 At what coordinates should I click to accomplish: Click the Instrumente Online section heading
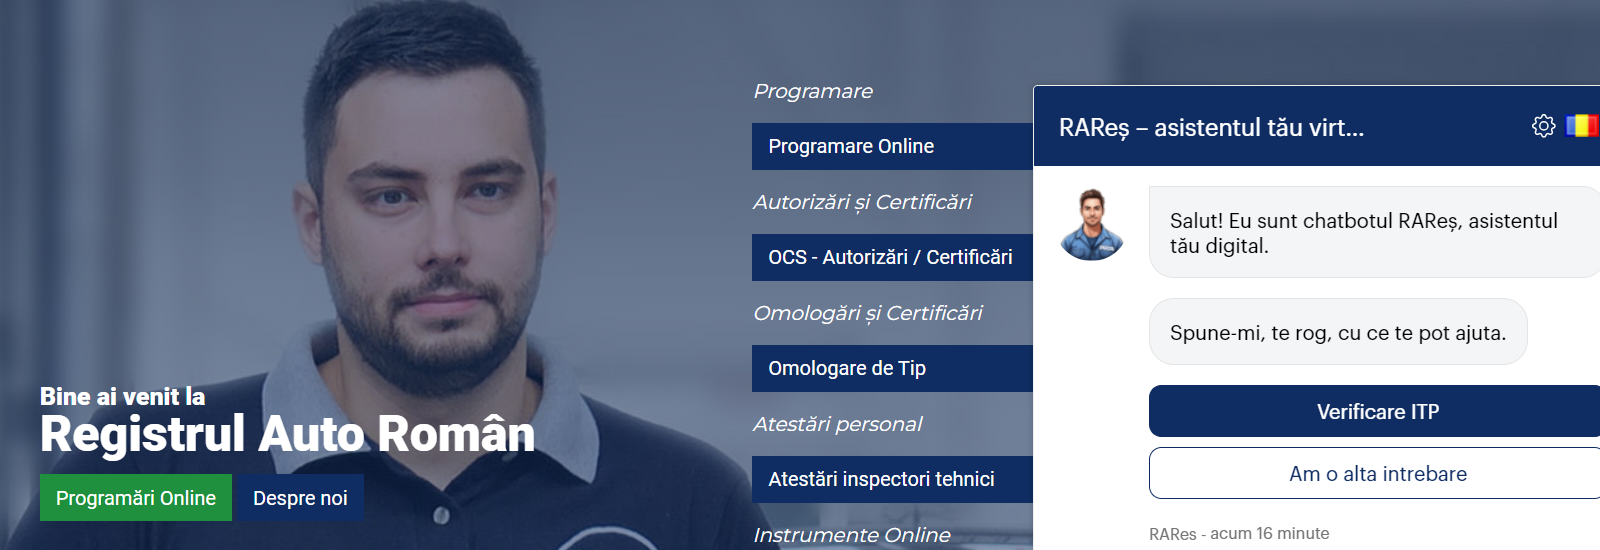(851, 535)
